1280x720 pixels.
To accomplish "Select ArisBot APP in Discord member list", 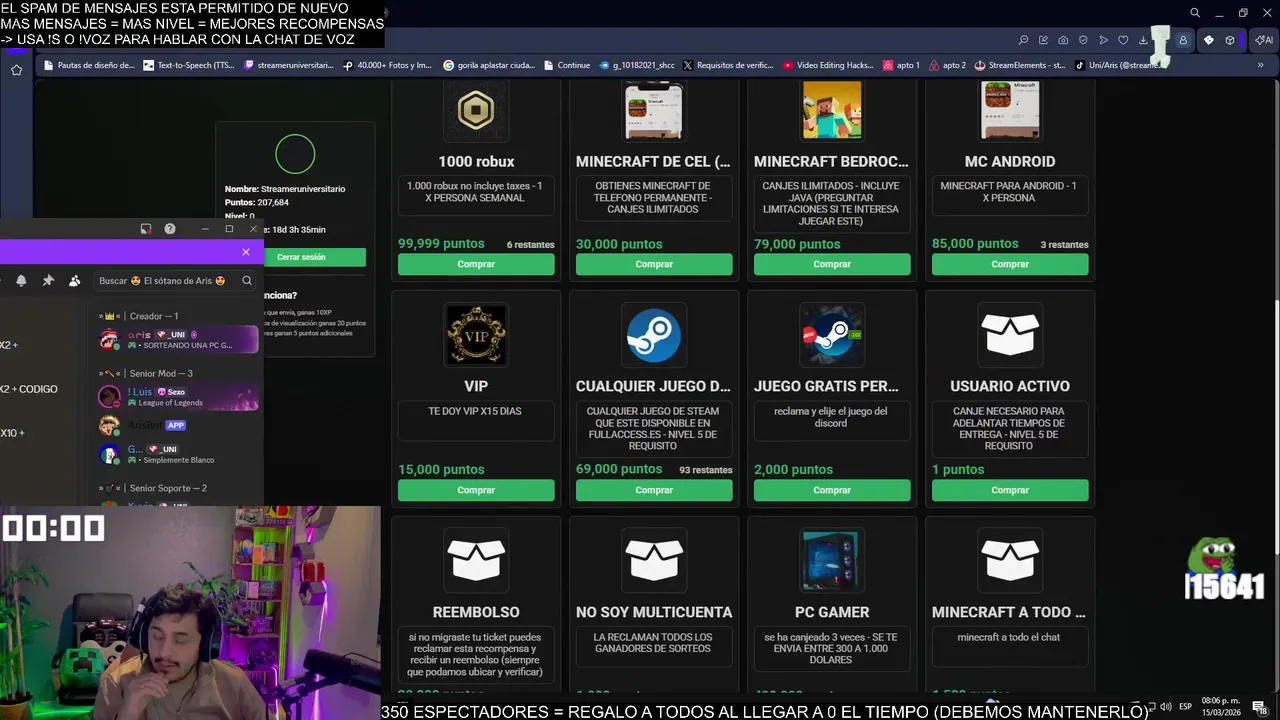I will [x=178, y=425].
